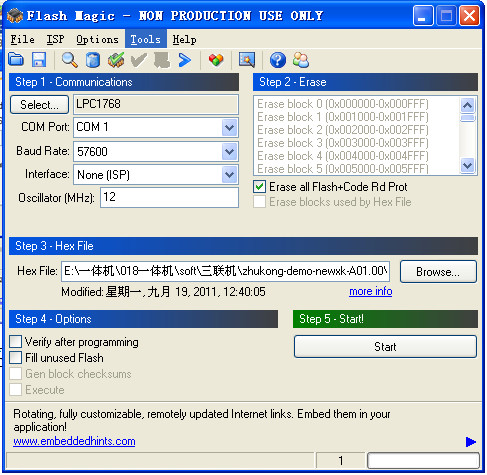Click erase list scroll up arrow
The height and width of the screenshot is (475, 487).
coord(467,105)
